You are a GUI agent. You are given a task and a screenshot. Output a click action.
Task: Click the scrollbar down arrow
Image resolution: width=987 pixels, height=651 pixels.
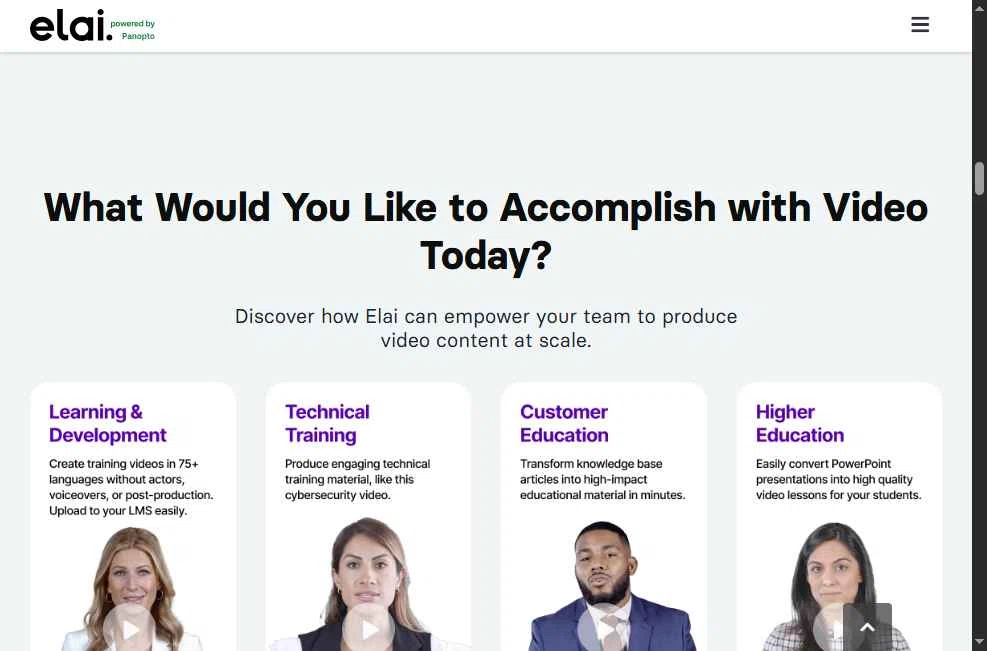(x=979, y=641)
